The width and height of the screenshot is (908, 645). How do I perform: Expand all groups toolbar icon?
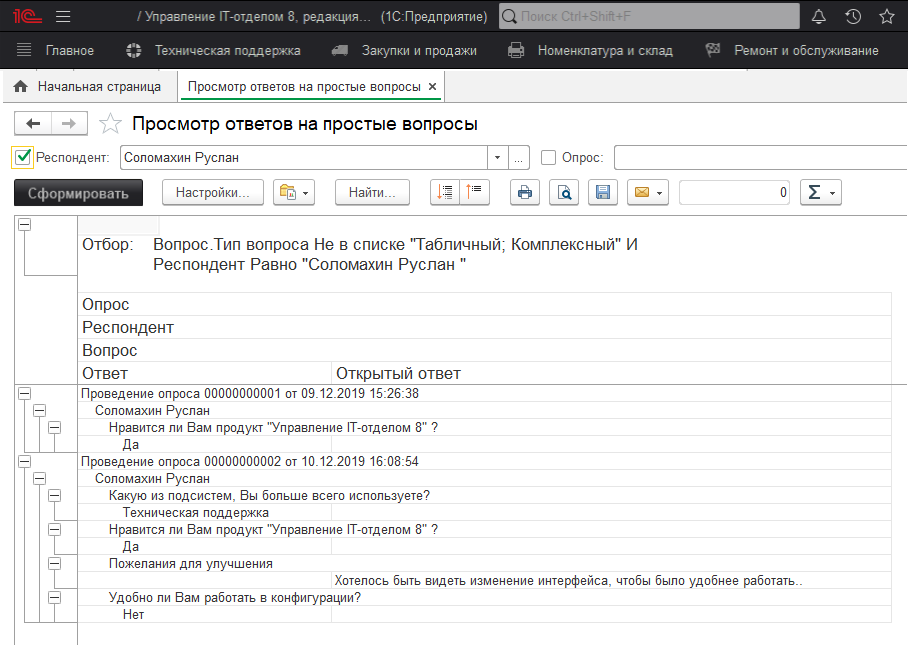click(x=446, y=192)
